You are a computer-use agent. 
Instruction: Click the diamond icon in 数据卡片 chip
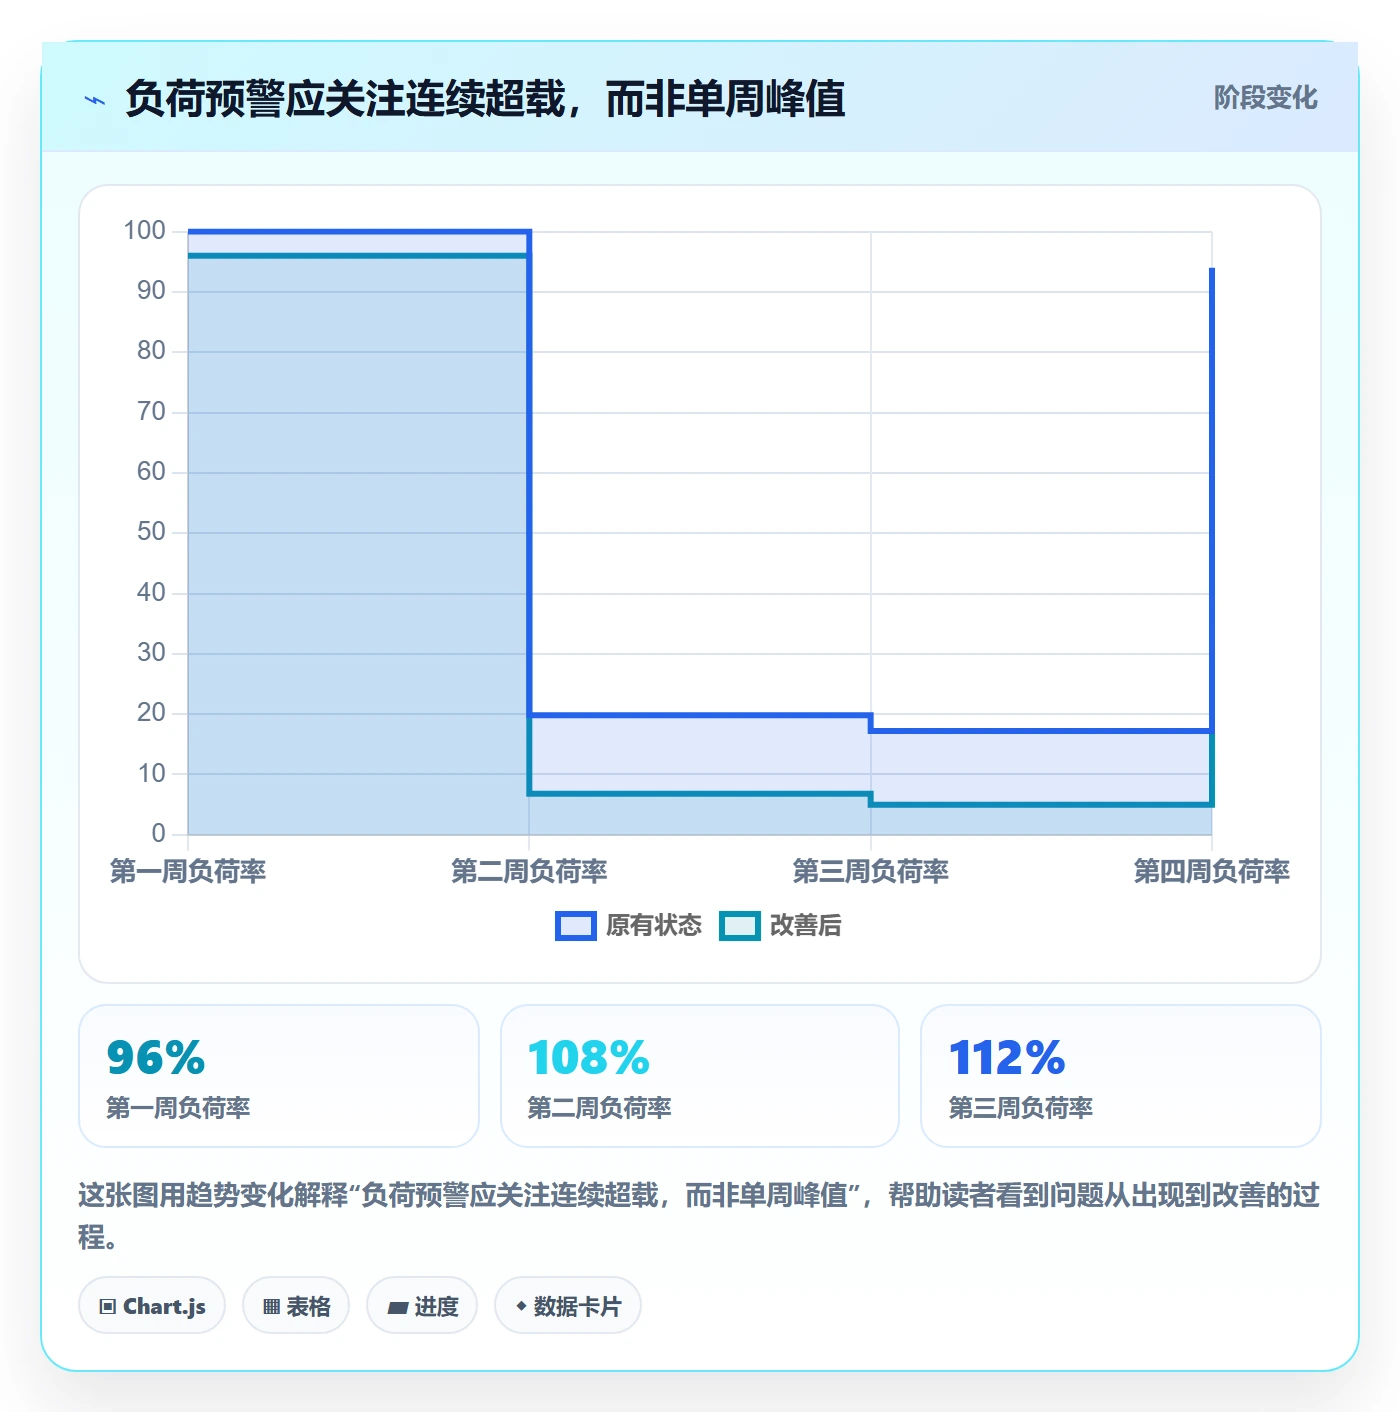click(521, 1306)
